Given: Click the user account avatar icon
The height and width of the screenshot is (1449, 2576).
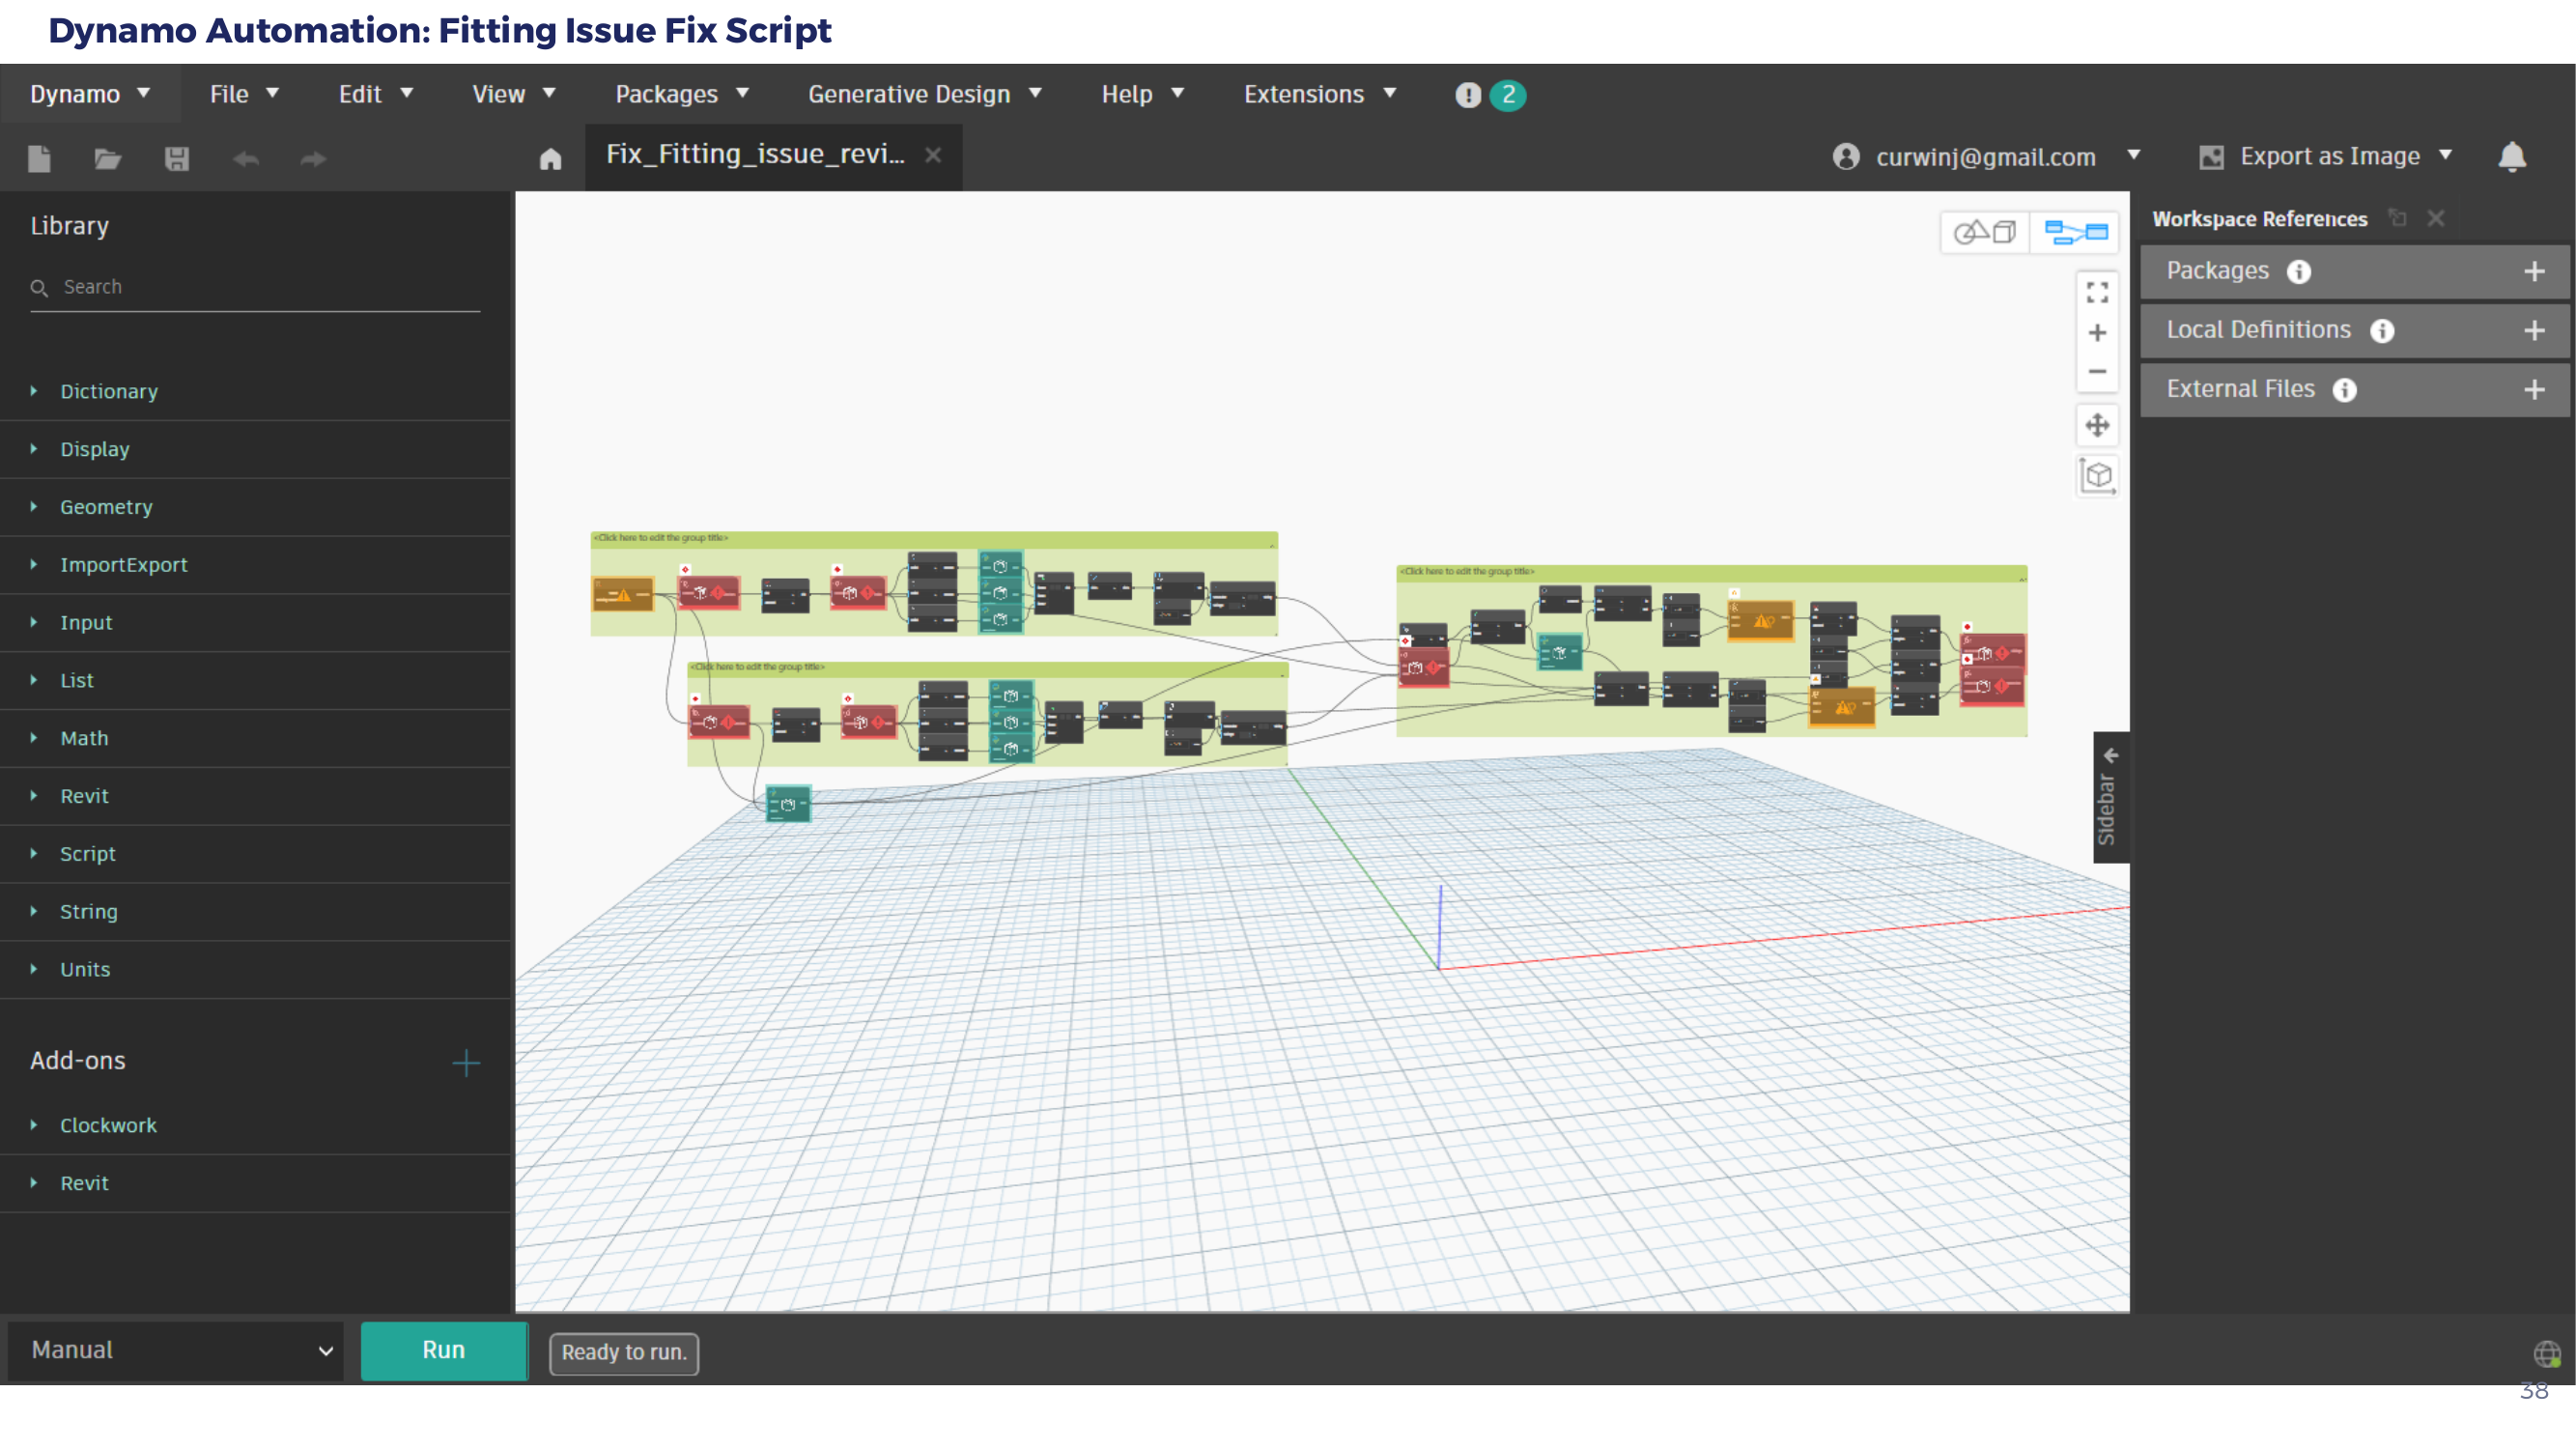Looking at the screenshot, I should click(x=1846, y=157).
